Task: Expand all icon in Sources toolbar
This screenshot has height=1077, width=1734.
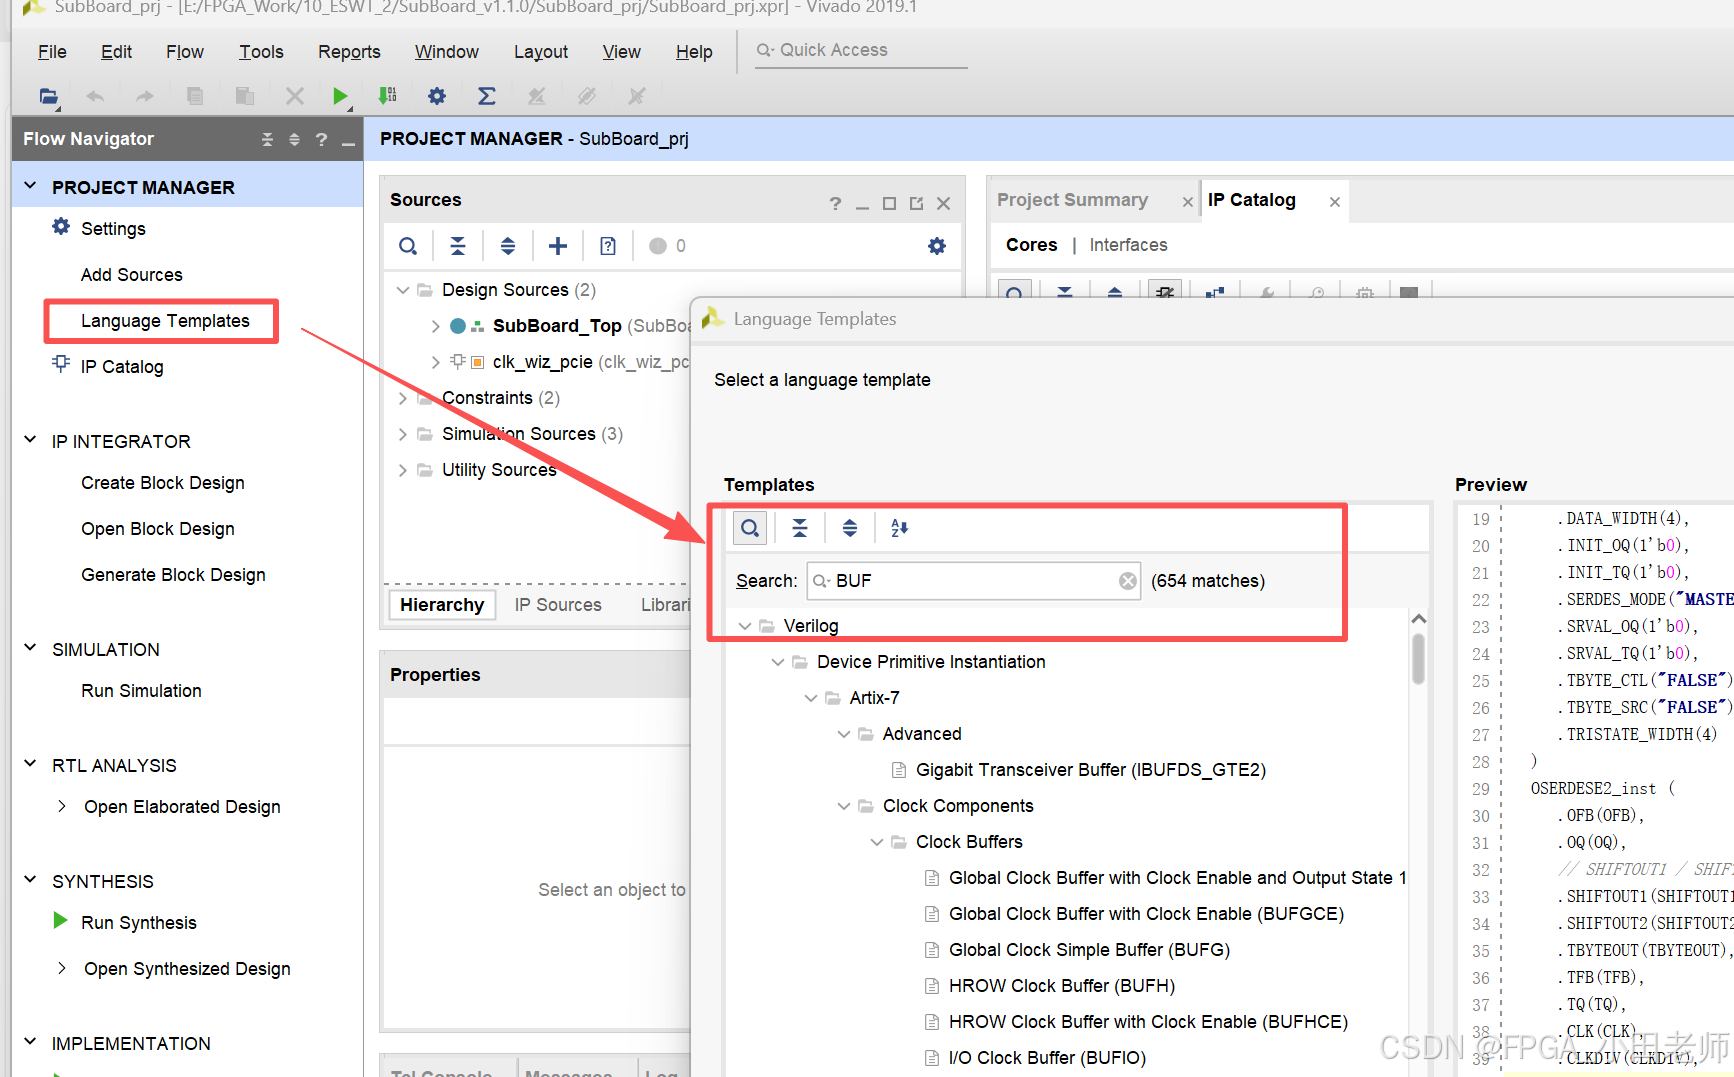Action: point(508,246)
